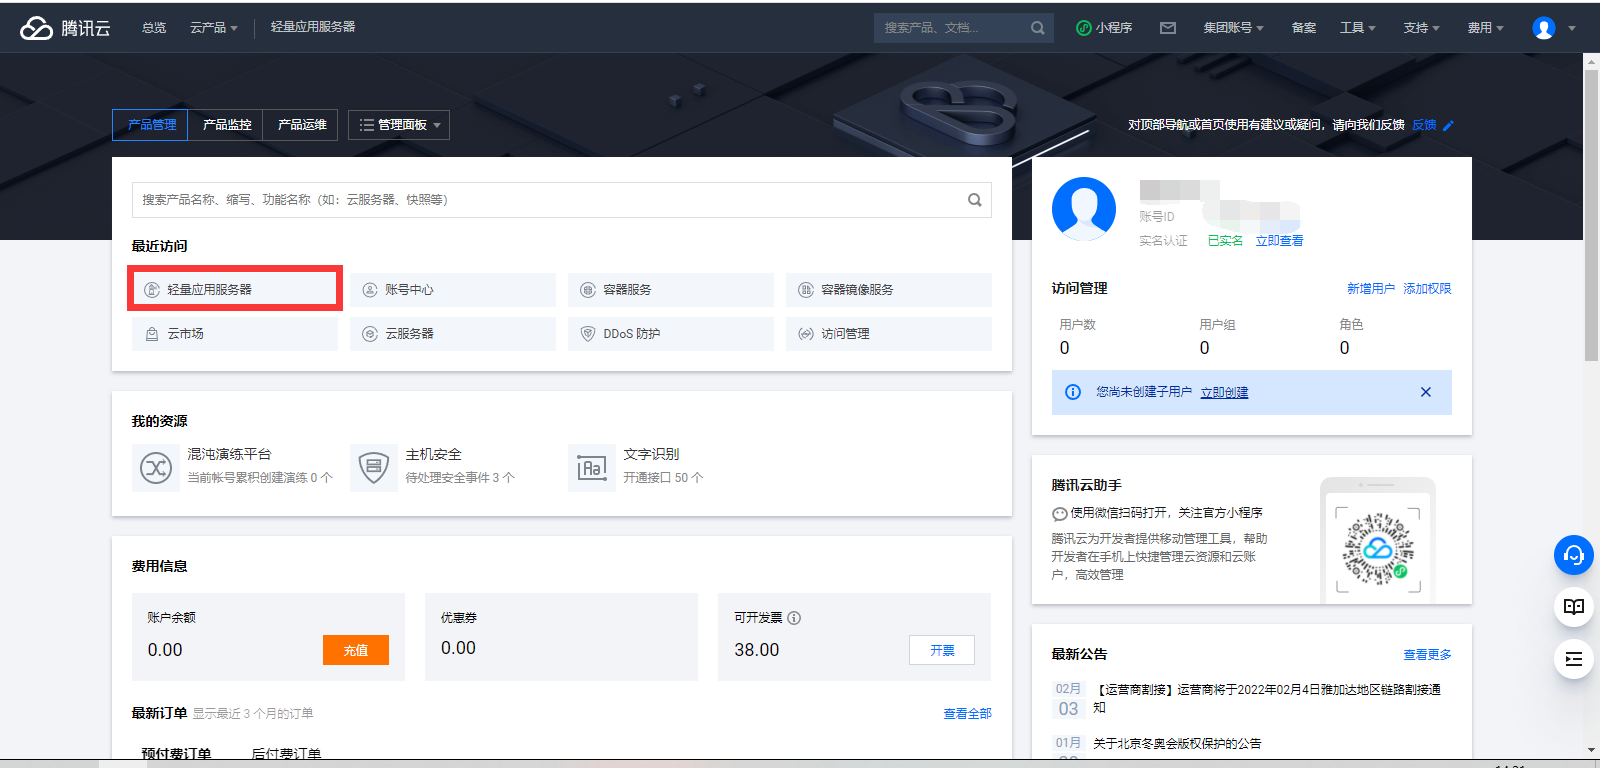Viewport: 1600px width, 768px height.
Task: Click the info icon beside 可开发票
Action: [794, 618]
